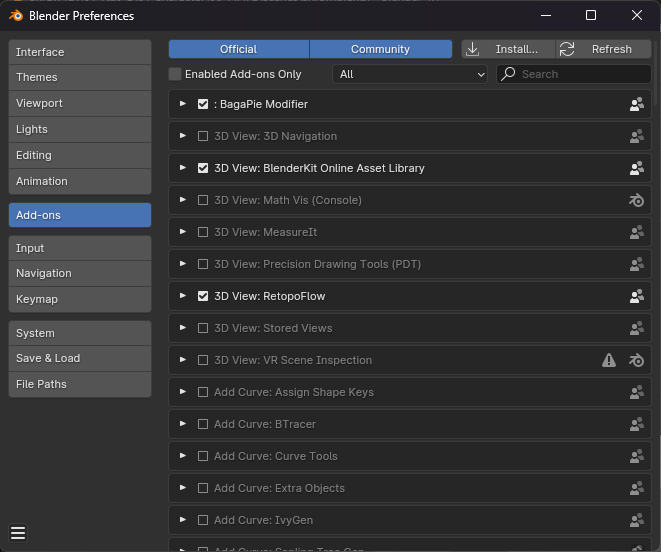Click the community icon on Stored Views row

[637, 328]
